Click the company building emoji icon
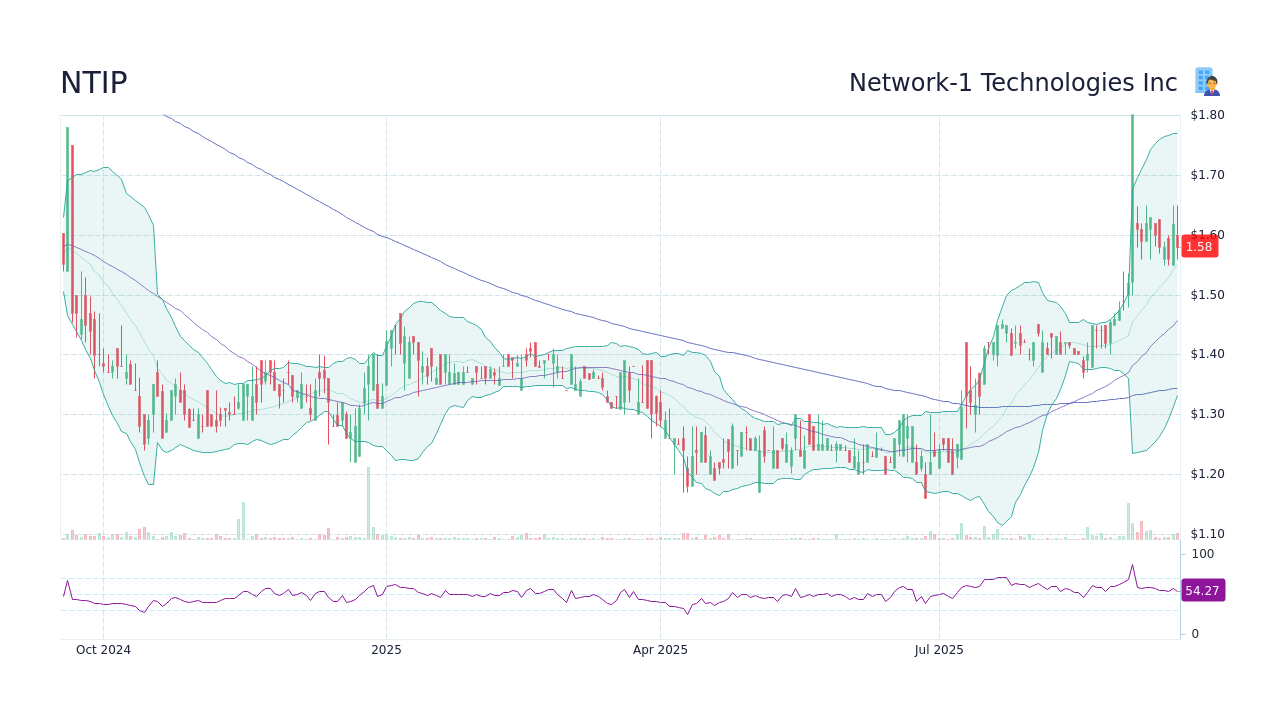The height and width of the screenshot is (720, 1280). pos(1206,80)
